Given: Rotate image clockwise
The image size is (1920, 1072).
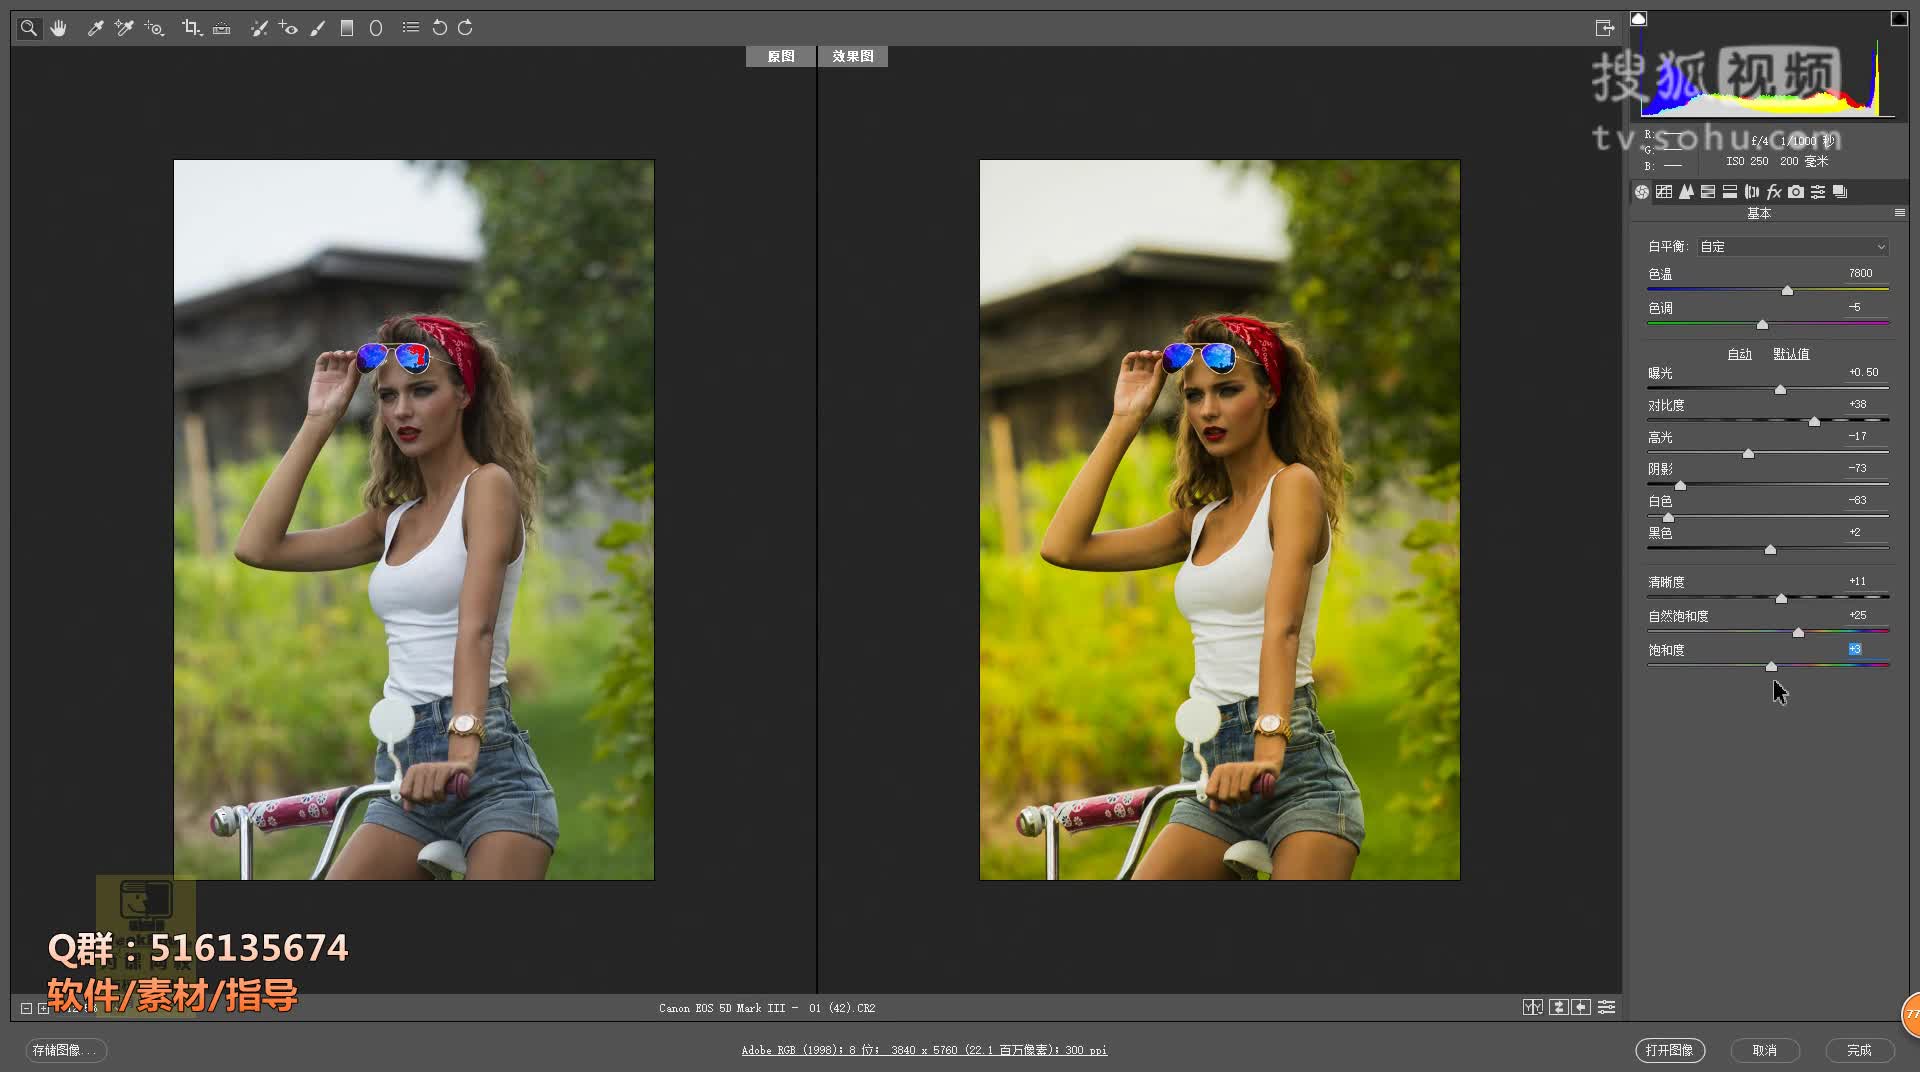Looking at the screenshot, I should (465, 28).
